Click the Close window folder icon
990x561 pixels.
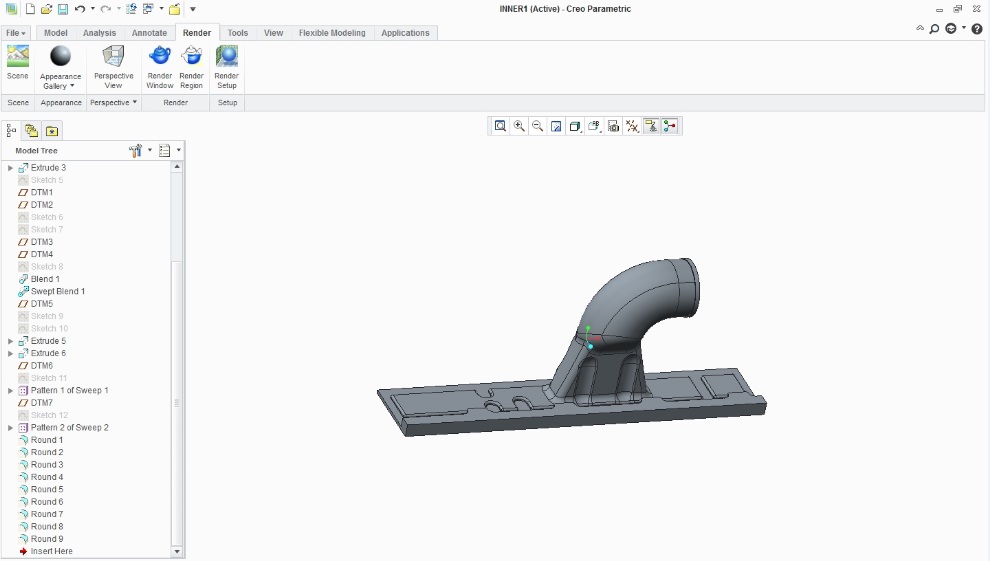coord(175,9)
